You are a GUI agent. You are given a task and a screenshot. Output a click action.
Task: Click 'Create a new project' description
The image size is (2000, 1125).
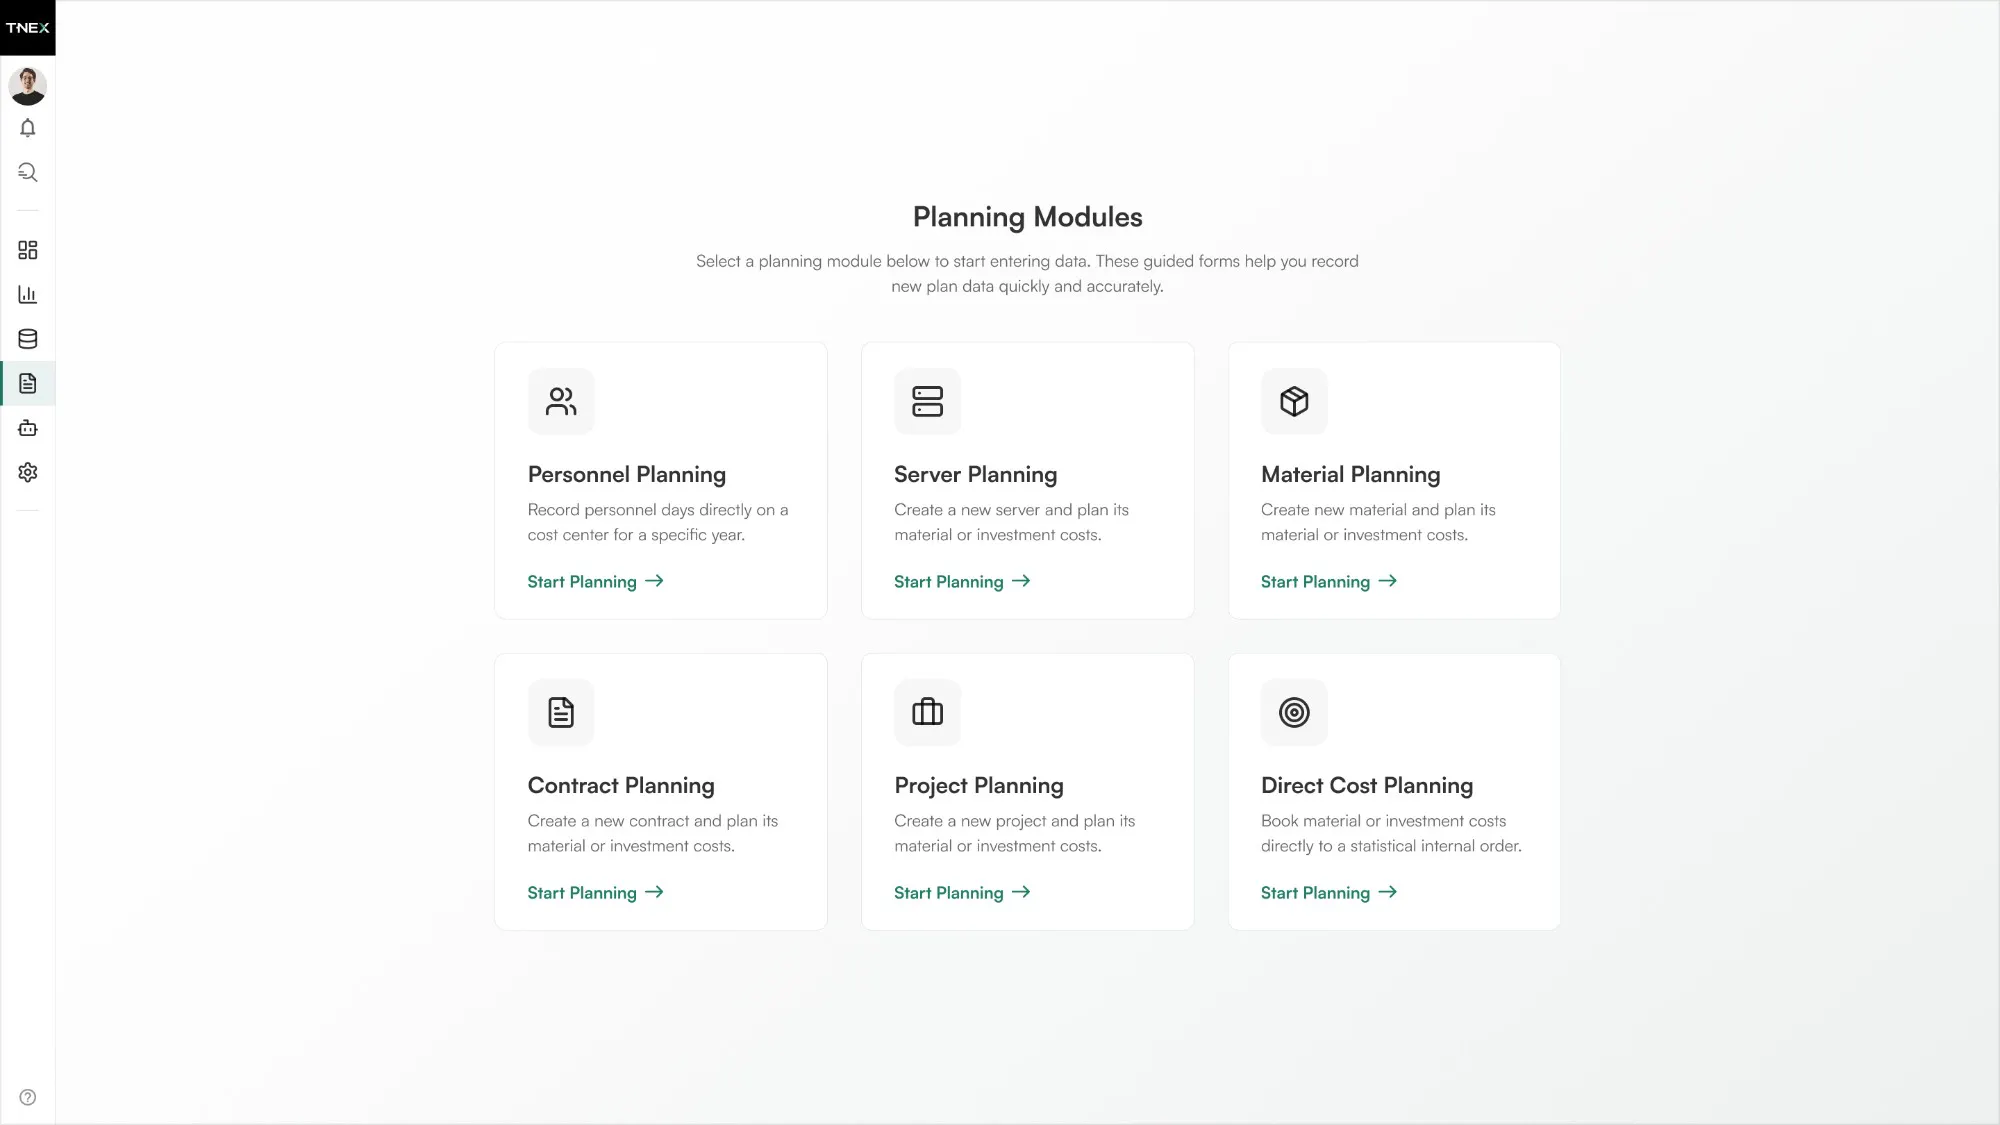(x=1014, y=833)
